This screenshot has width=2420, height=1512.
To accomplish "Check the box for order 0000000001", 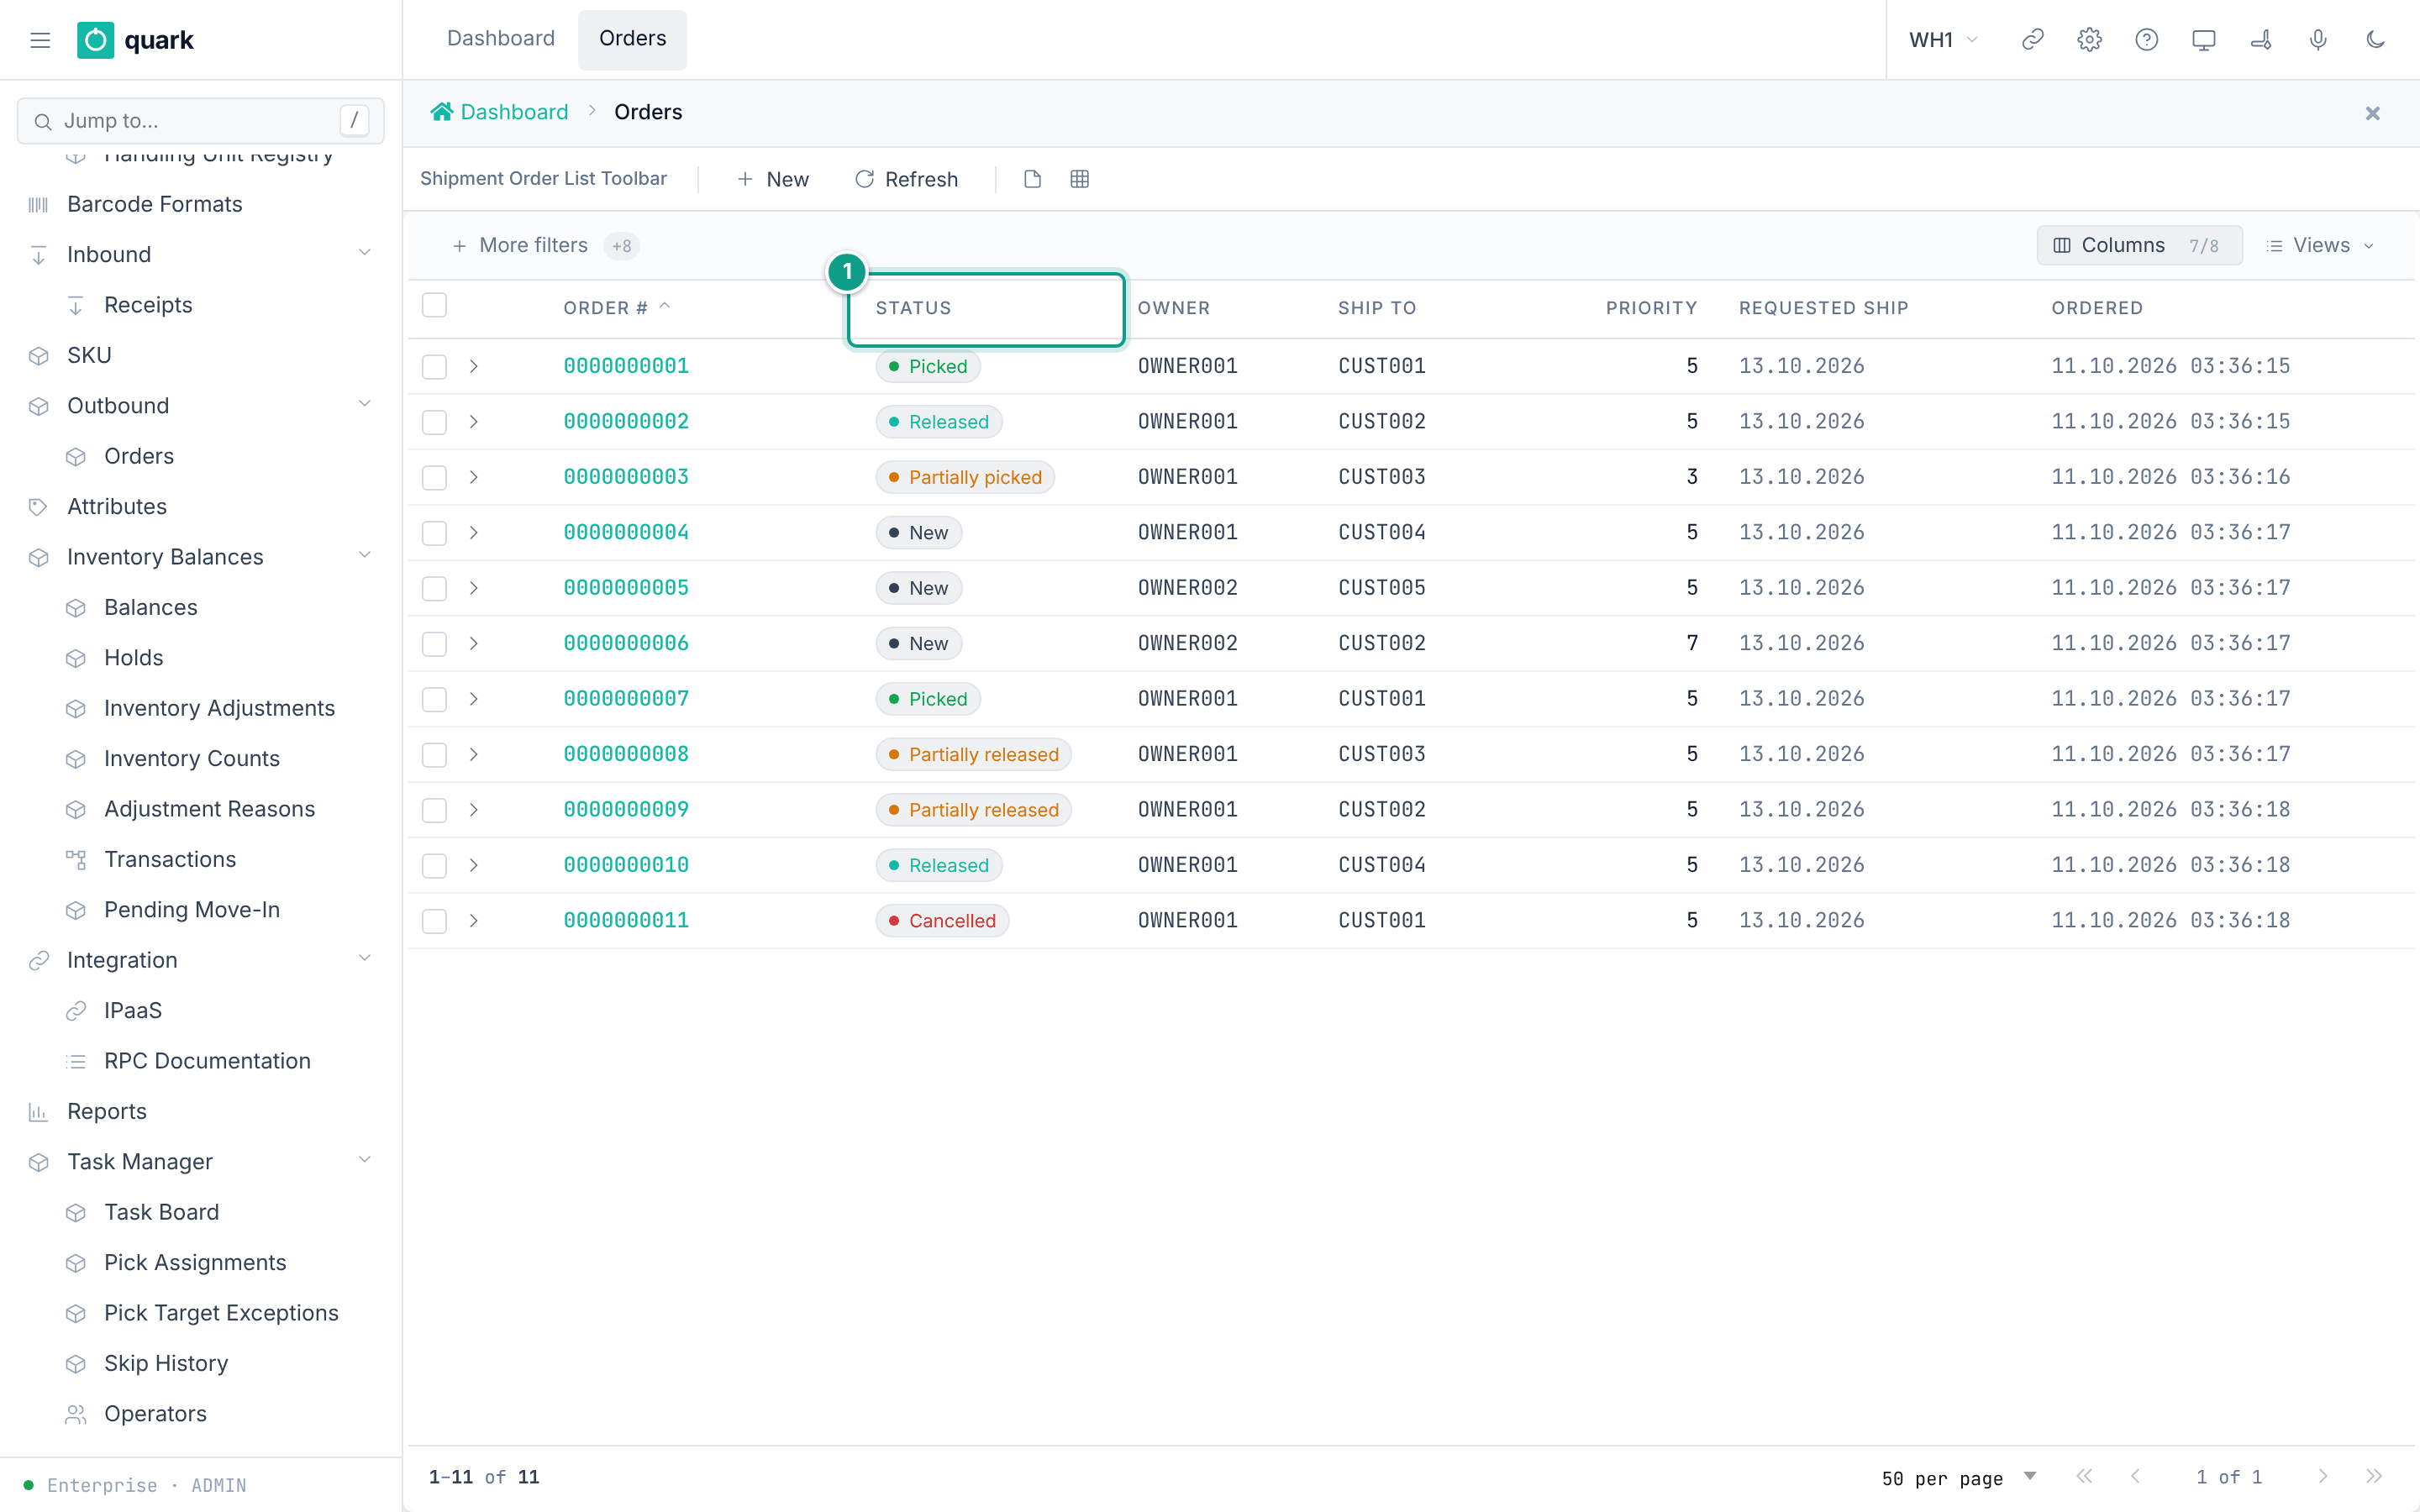I will (x=434, y=367).
